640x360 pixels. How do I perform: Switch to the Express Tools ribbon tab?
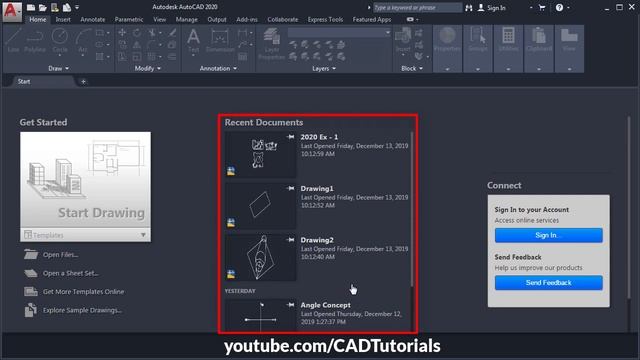325,19
